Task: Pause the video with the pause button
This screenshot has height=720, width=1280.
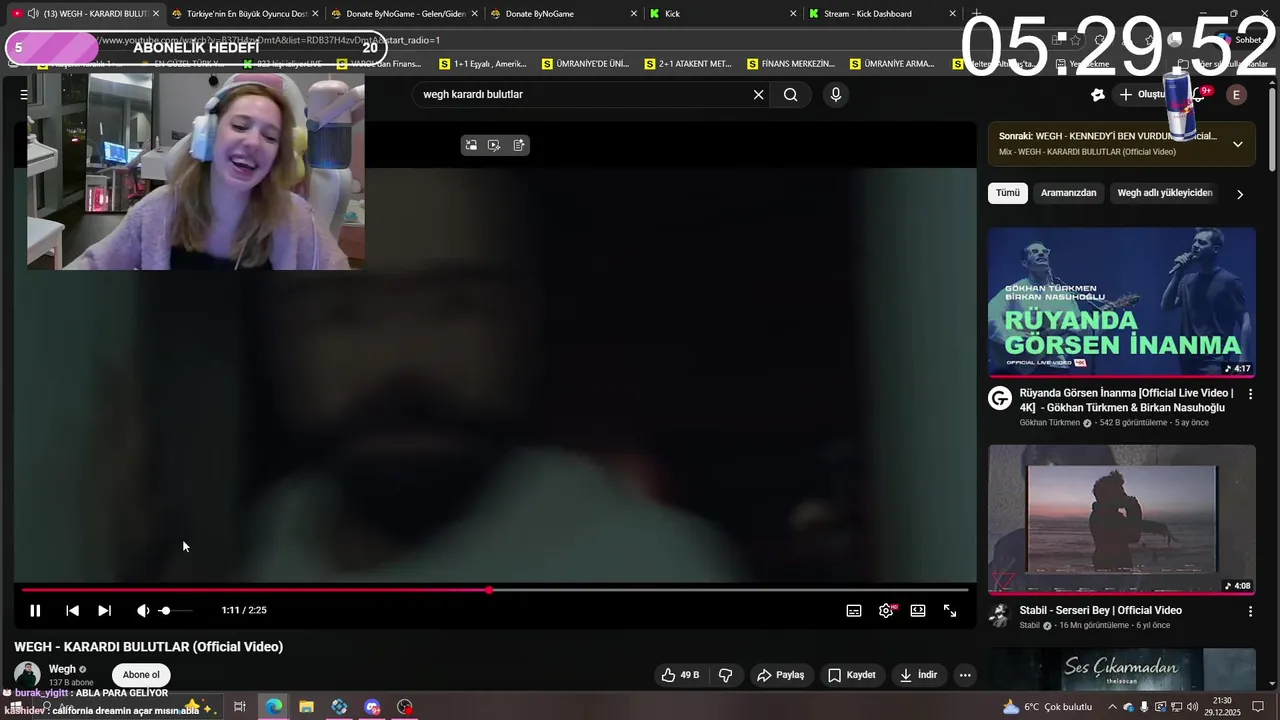Action: pos(35,610)
